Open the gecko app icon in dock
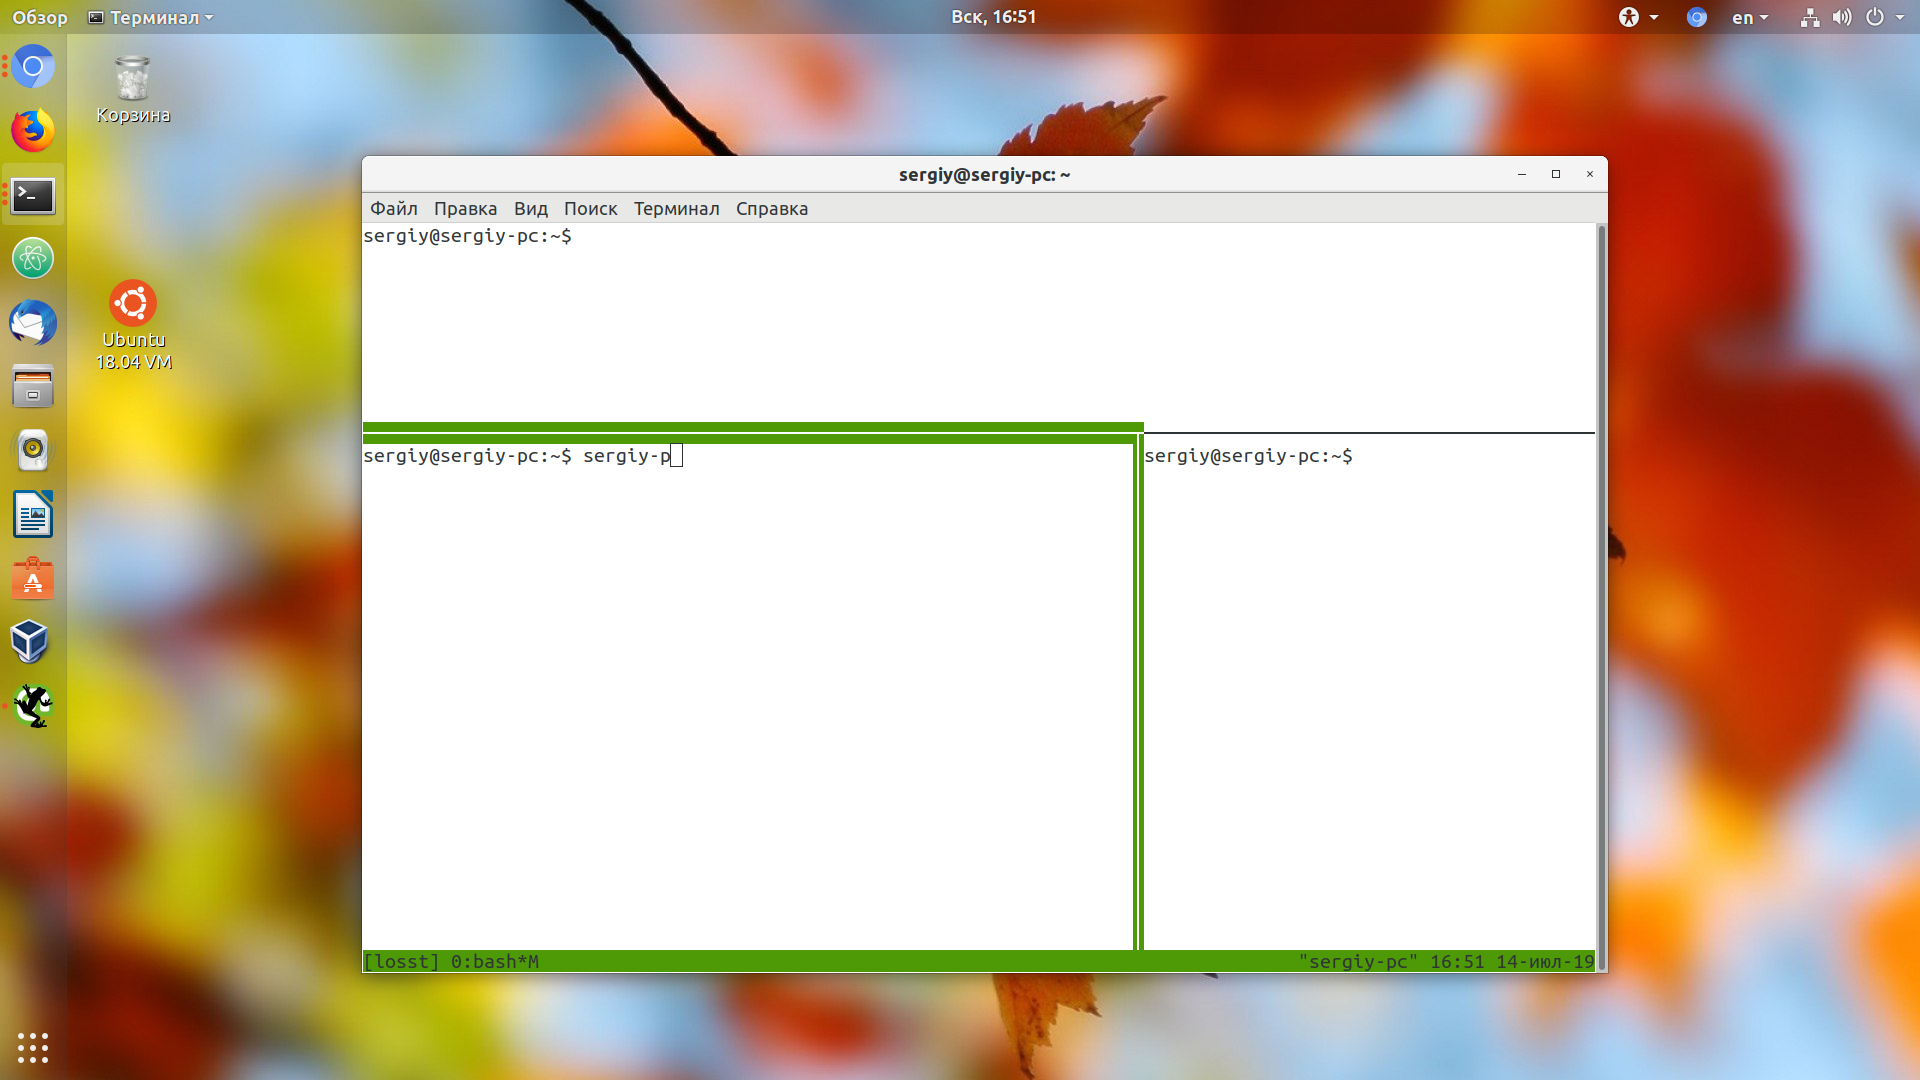Image resolution: width=1920 pixels, height=1080 pixels. click(33, 706)
